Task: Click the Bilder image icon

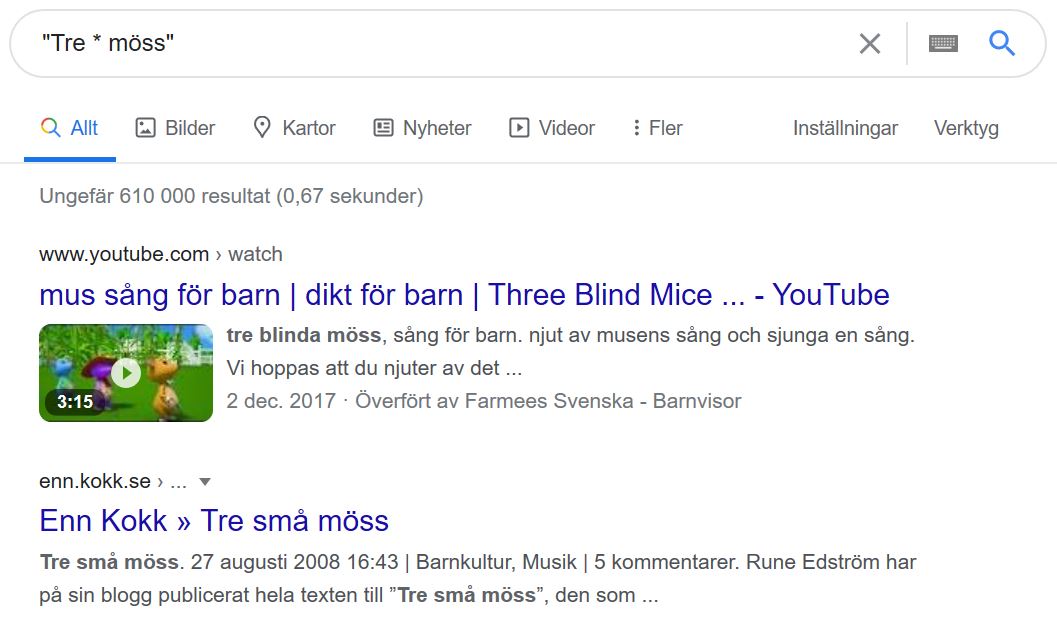Action: [146, 127]
